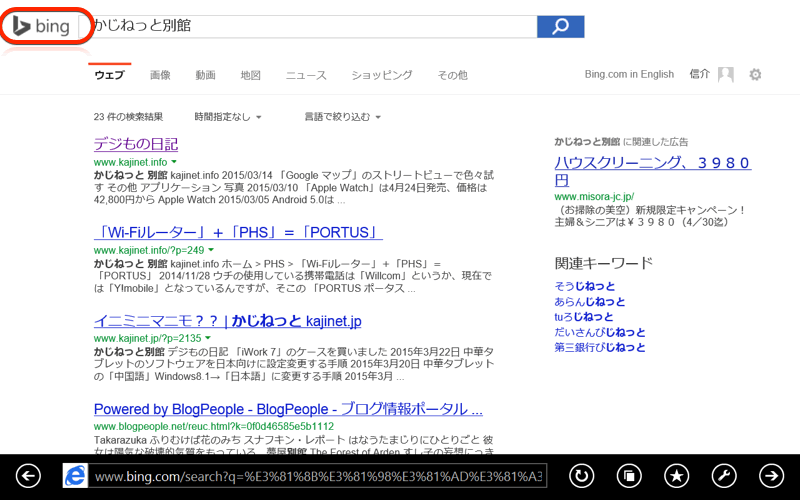Open the browser tabs button
The height and width of the screenshot is (500, 800).
click(629, 475)
